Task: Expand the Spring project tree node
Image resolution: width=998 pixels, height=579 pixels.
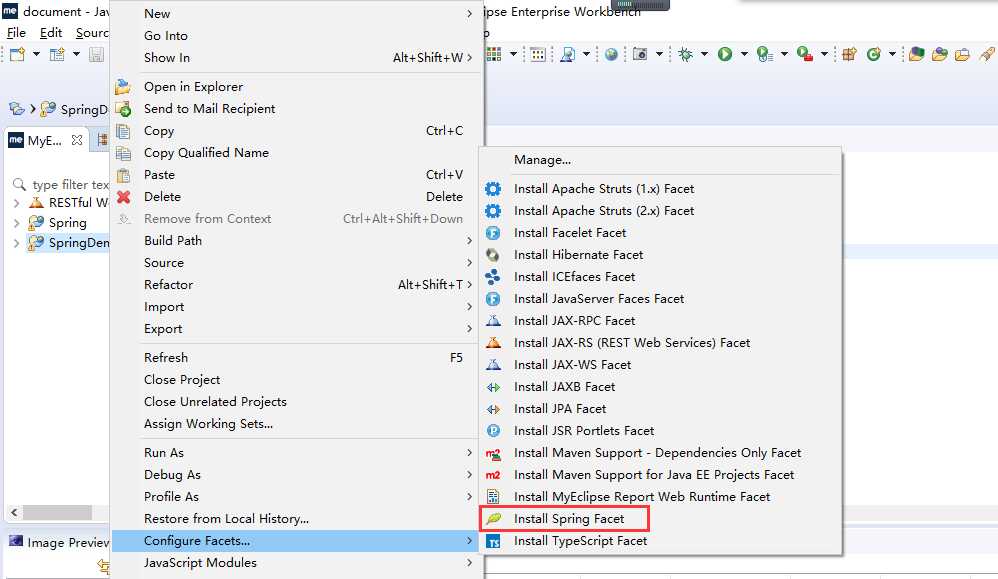Action: pos(16,223)
